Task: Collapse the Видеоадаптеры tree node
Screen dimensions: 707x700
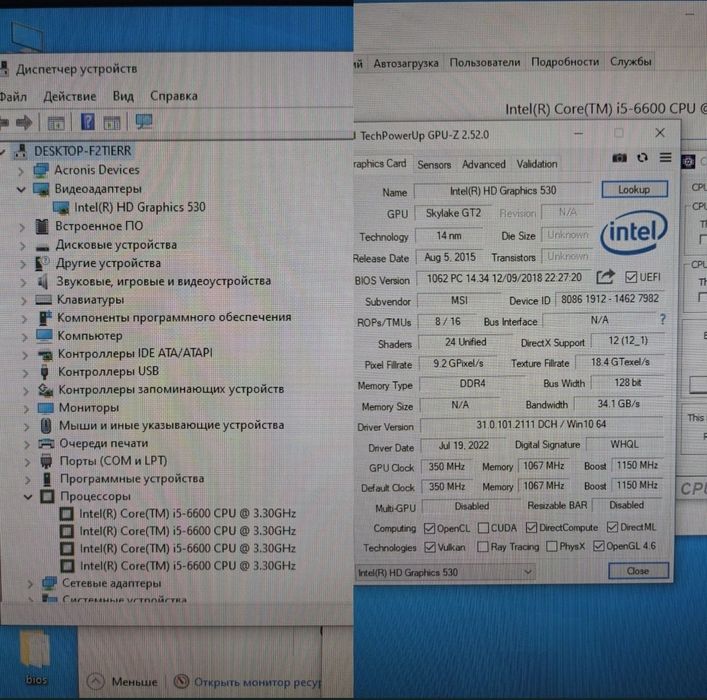Action: point(21,189)
